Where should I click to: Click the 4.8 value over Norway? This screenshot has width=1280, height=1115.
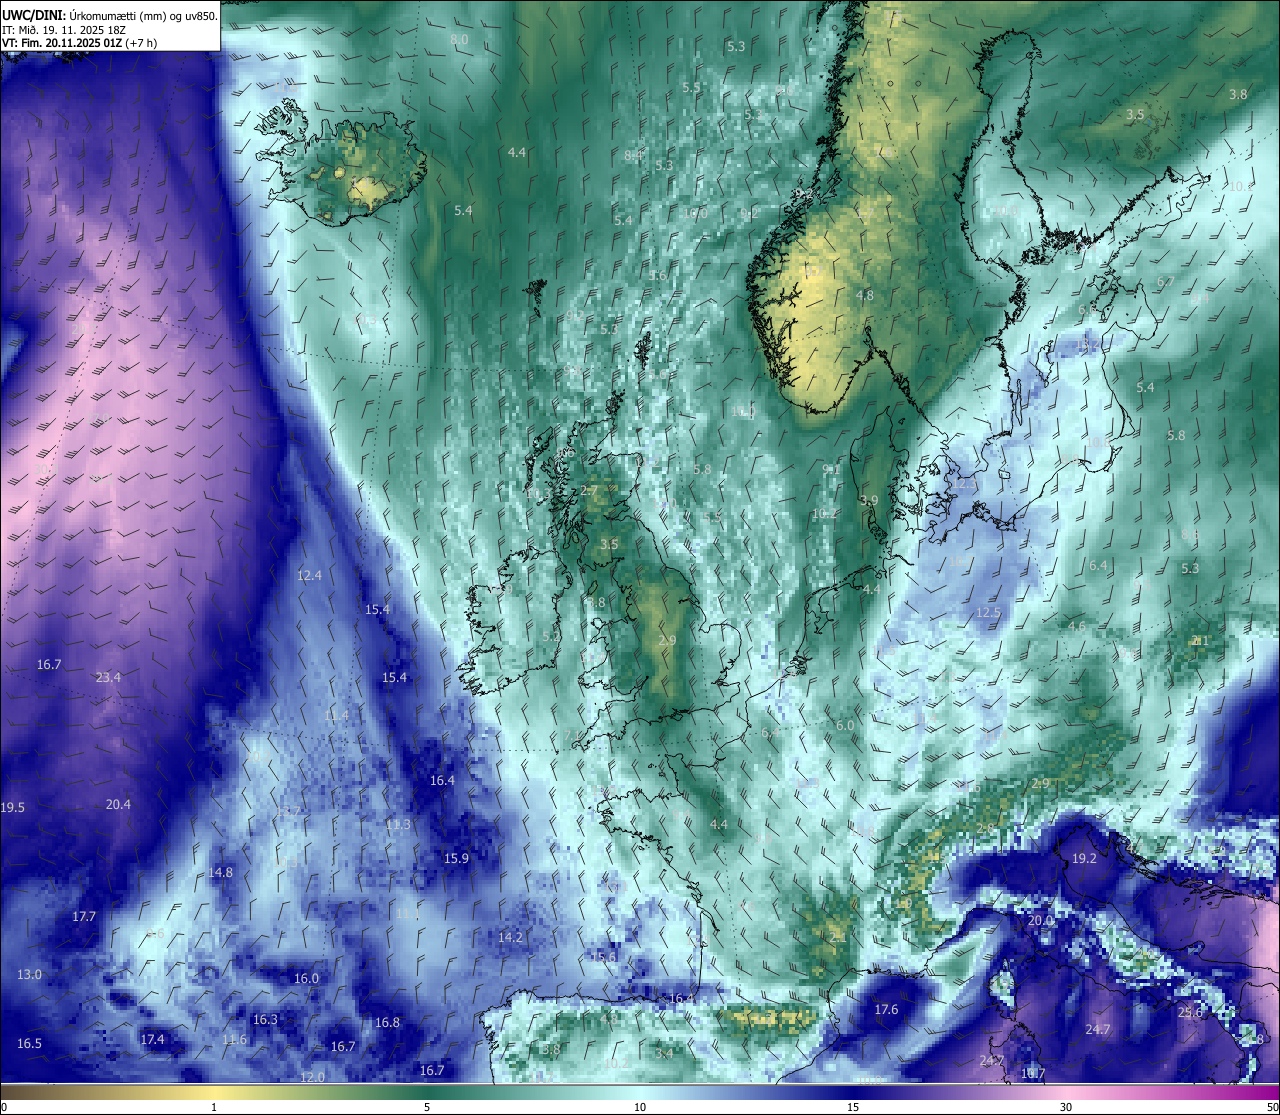point(865,296)
